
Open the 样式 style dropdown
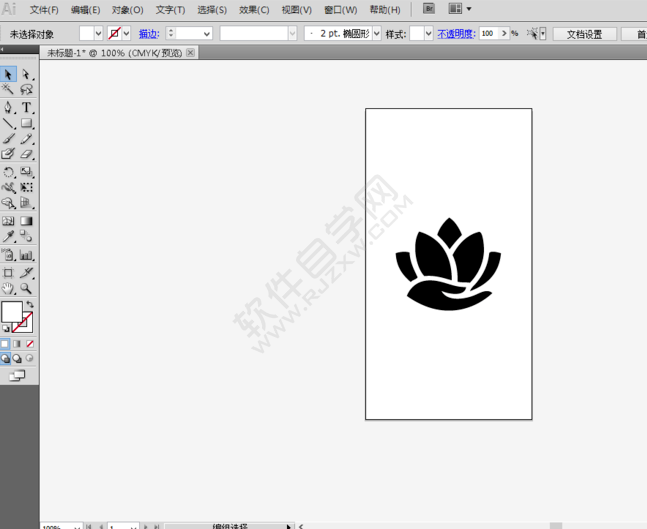tap(428, 33)
